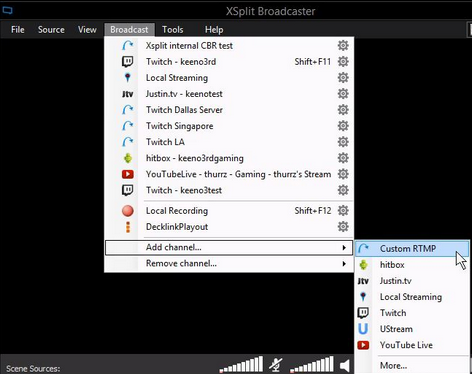This screenshot has width=472, height=374.
Task: Open gear settings for YouTubeLive thurrz channel
Action: click(x=343, y=174)
